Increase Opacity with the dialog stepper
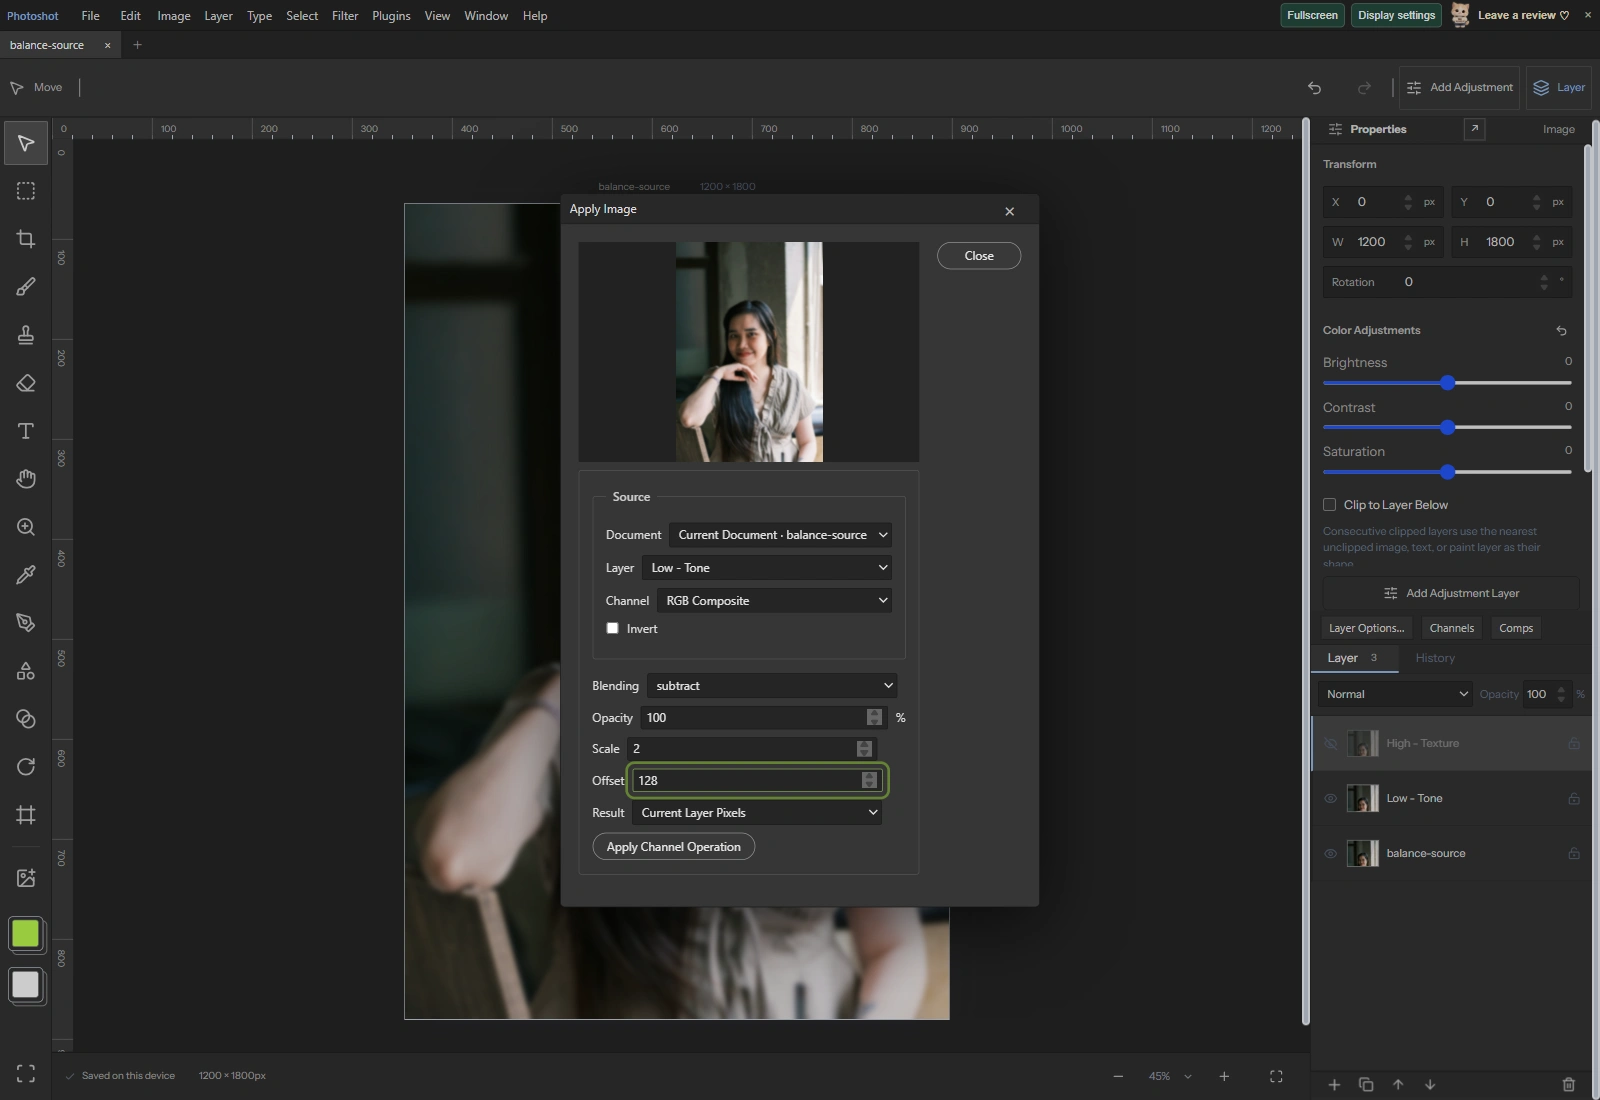 (x=875, y=713)
